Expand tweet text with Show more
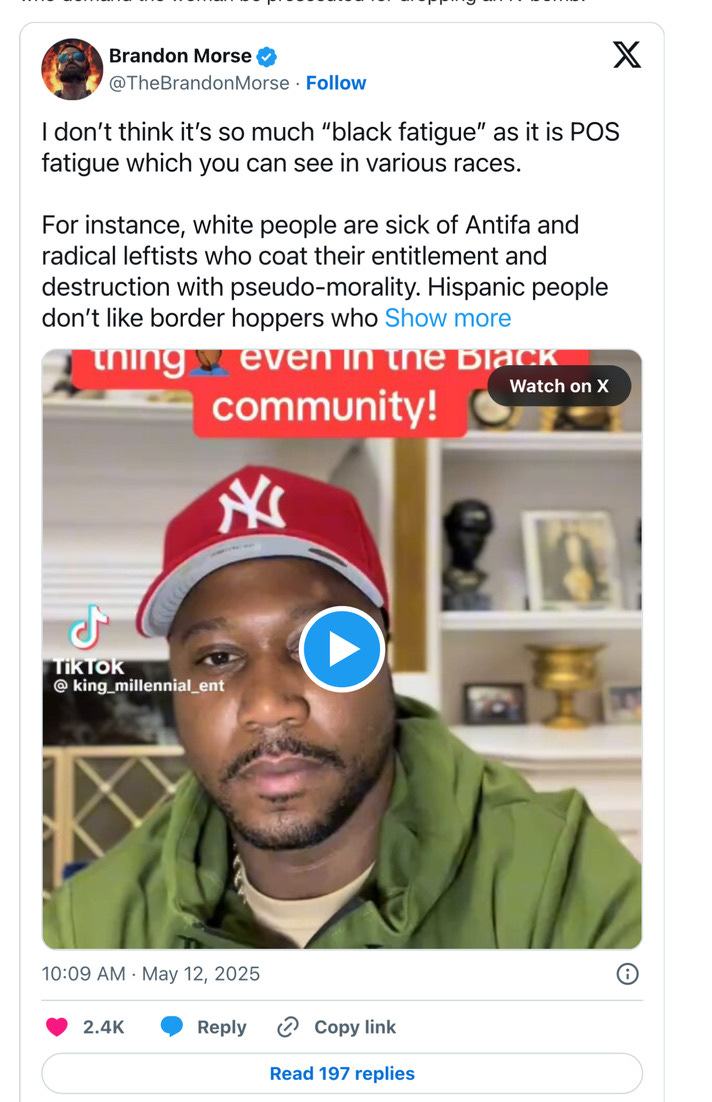The width and height of the screenshot is (712, 1102). [448, 318]
